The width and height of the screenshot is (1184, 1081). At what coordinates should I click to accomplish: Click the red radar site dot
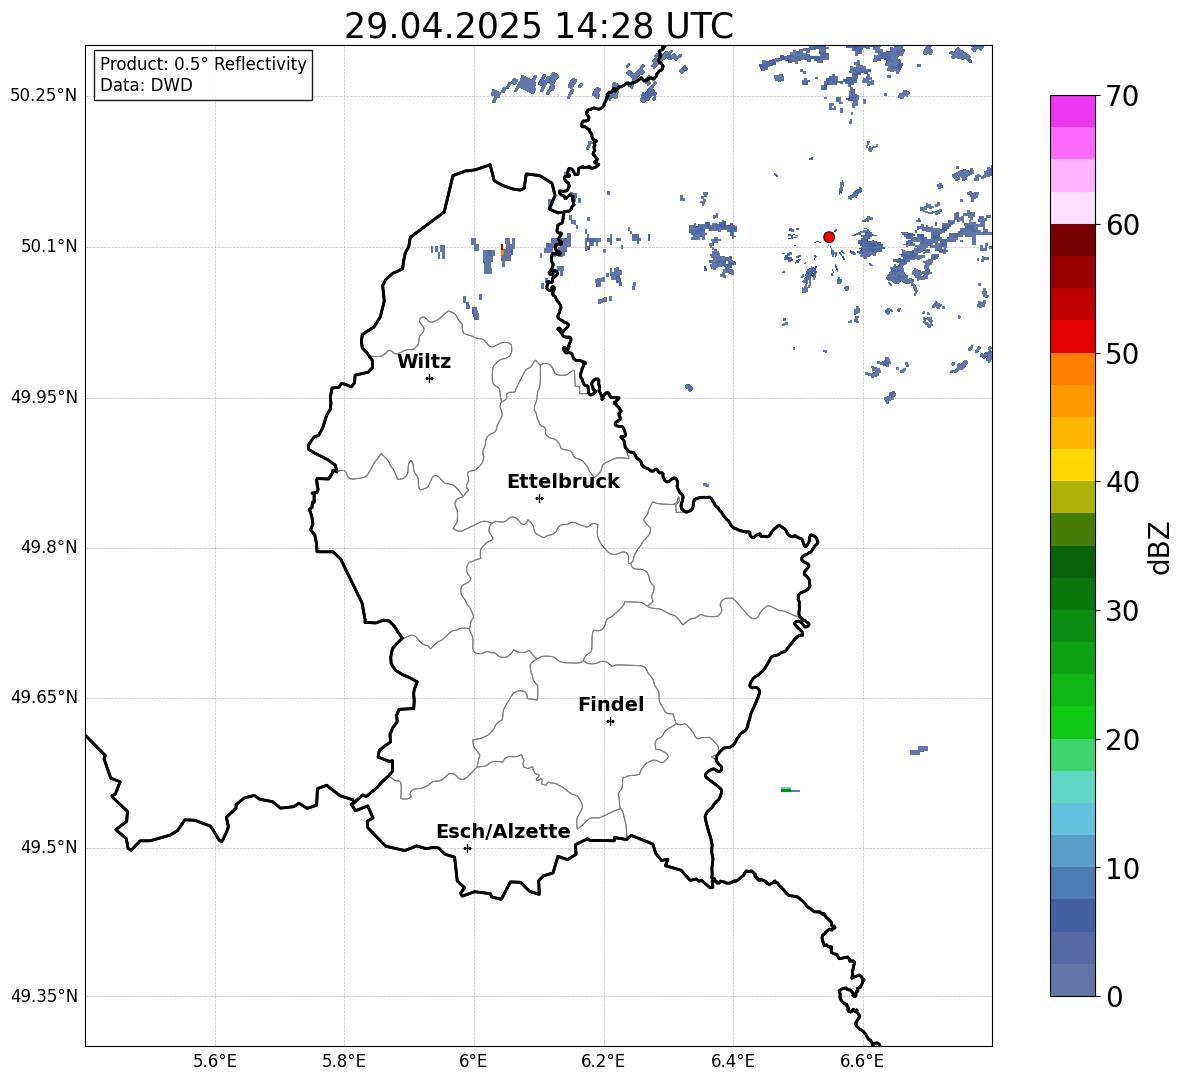click(828, 237)
